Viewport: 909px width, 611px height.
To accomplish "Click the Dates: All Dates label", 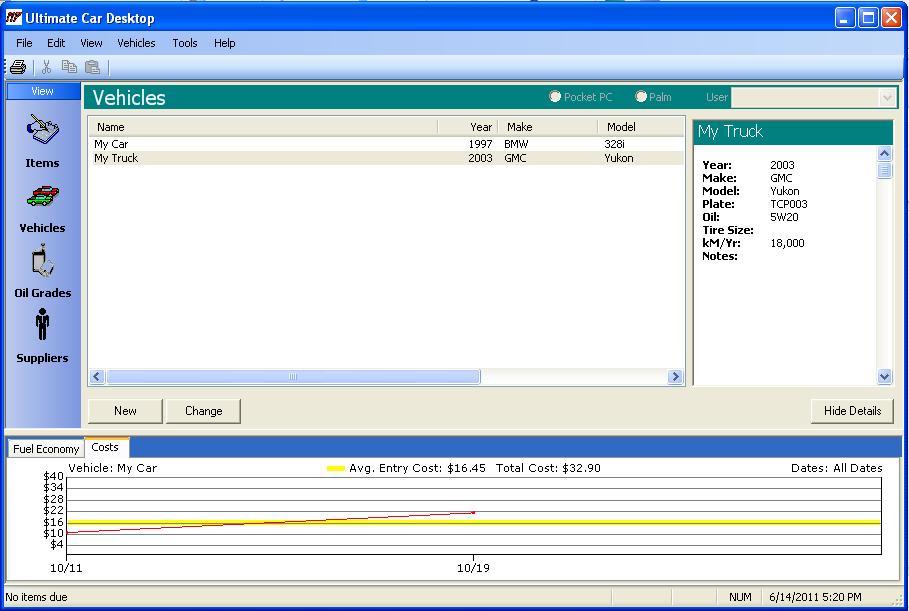I will tap(837, 468).
